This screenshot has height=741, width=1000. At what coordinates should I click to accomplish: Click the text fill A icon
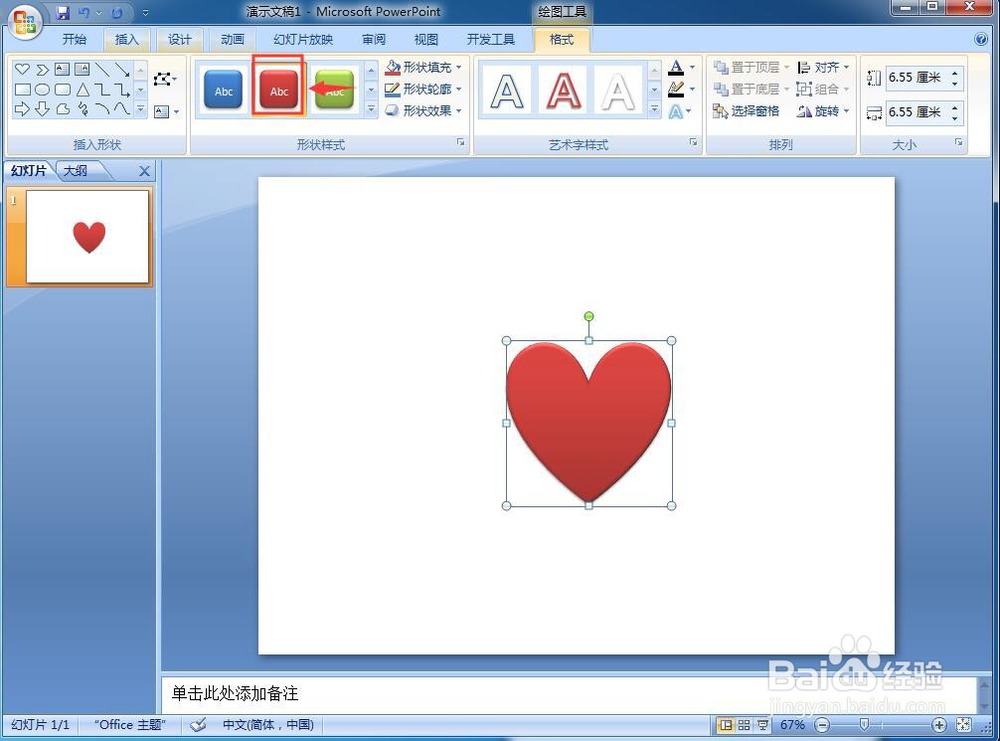pyautogui.click(x=676, y=67)
